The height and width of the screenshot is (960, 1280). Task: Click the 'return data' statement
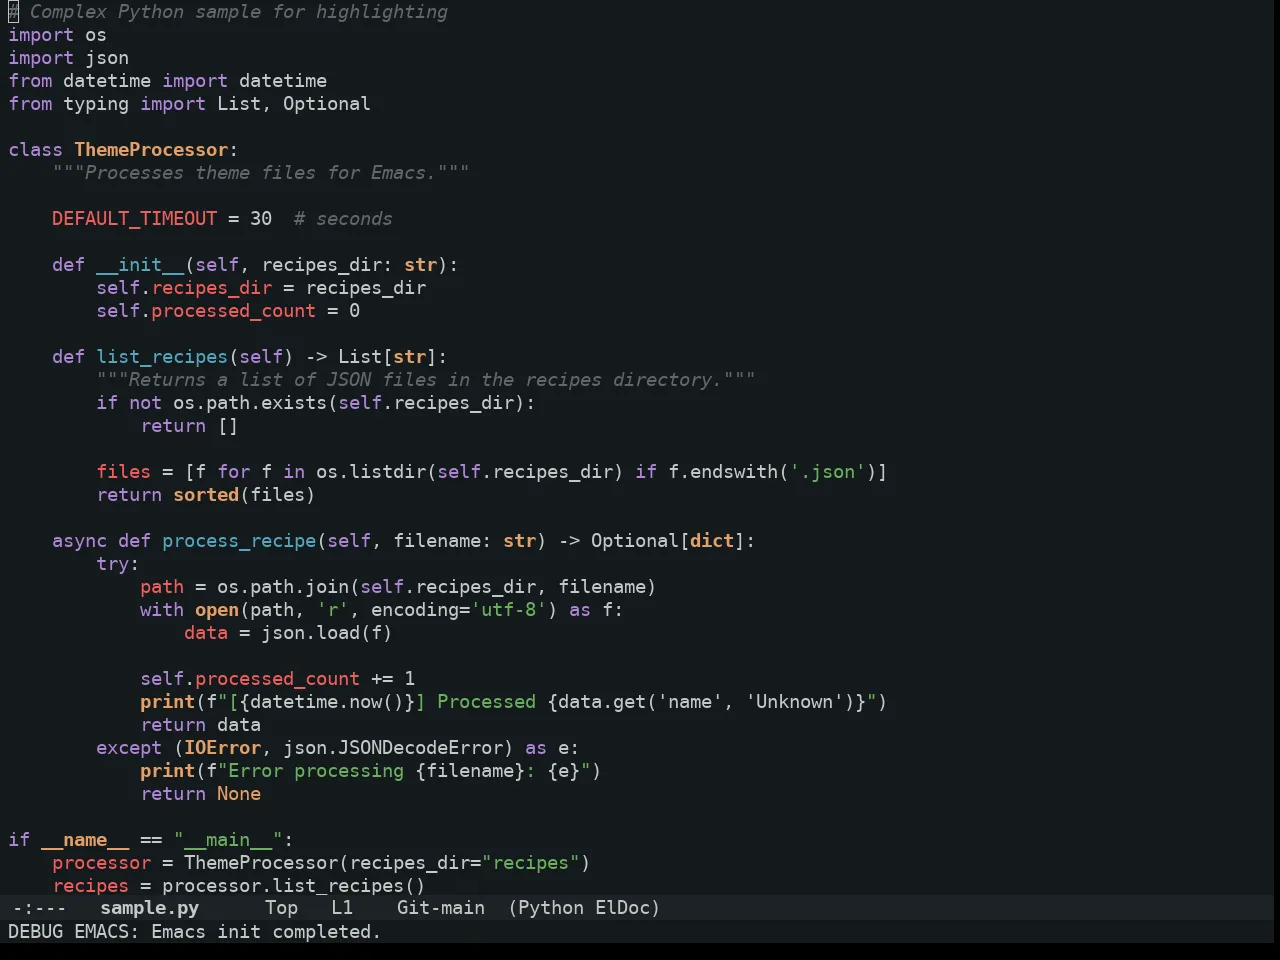tap(200, 725)
